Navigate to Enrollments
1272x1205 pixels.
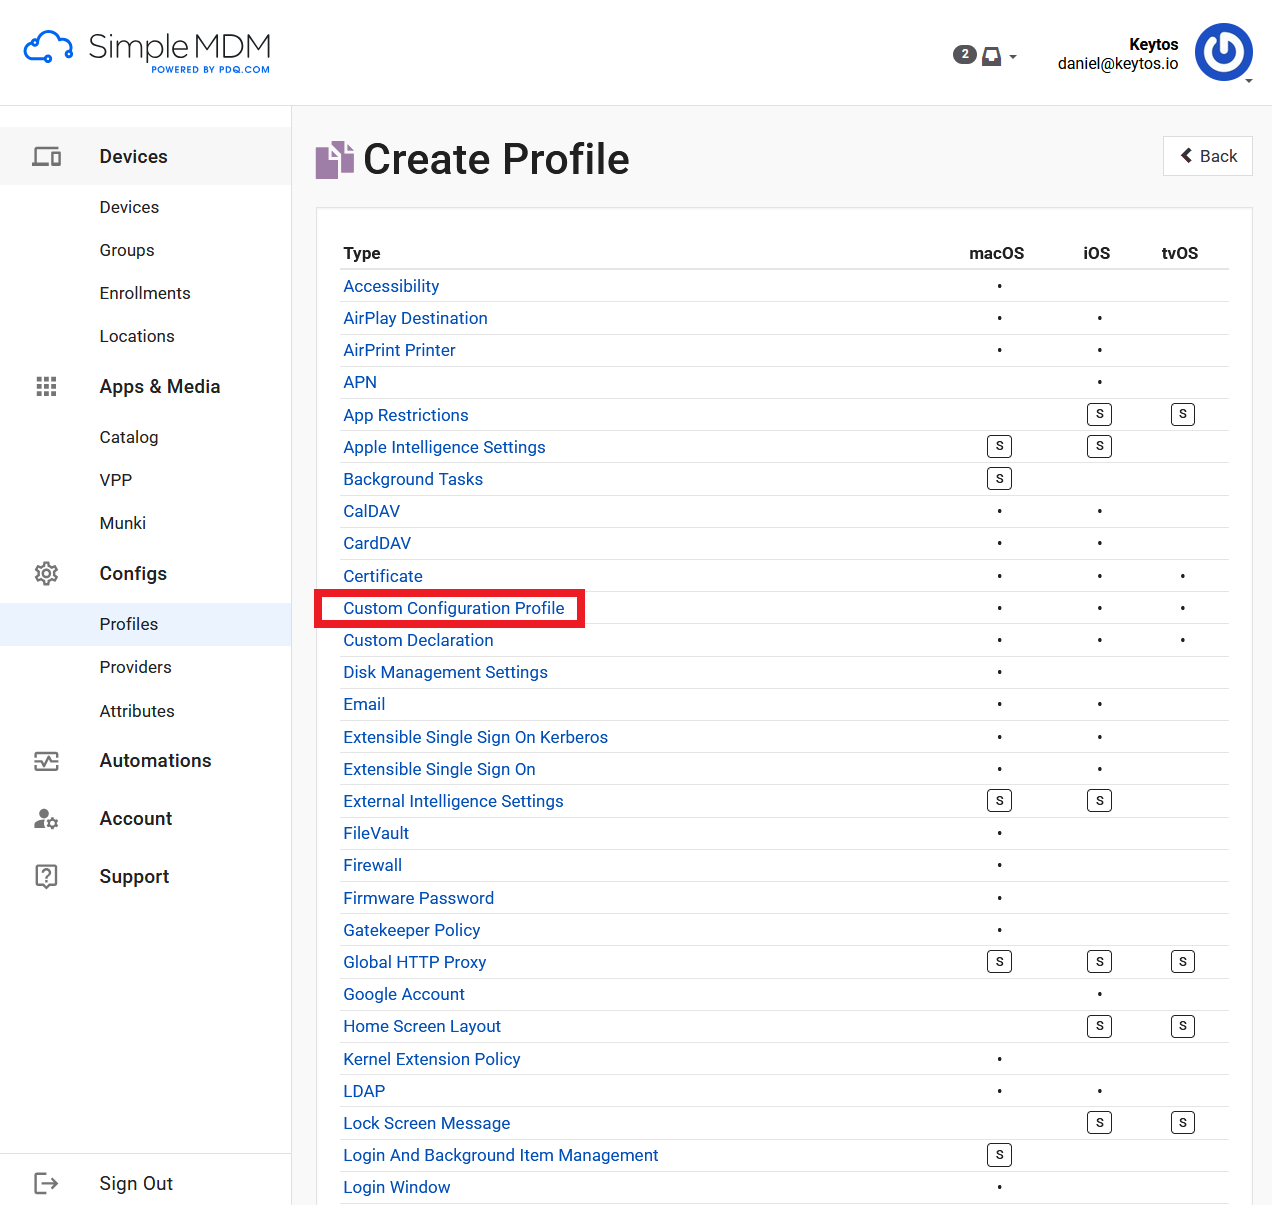(145, 293)
